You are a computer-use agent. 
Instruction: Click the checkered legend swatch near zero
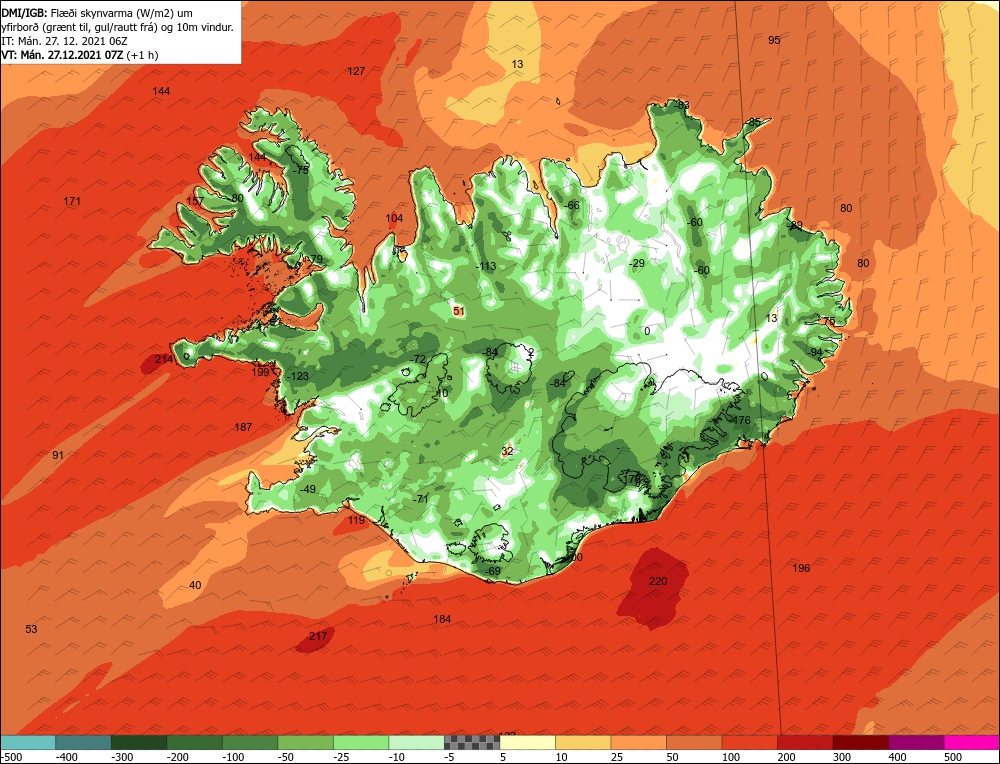click(472, 742)
